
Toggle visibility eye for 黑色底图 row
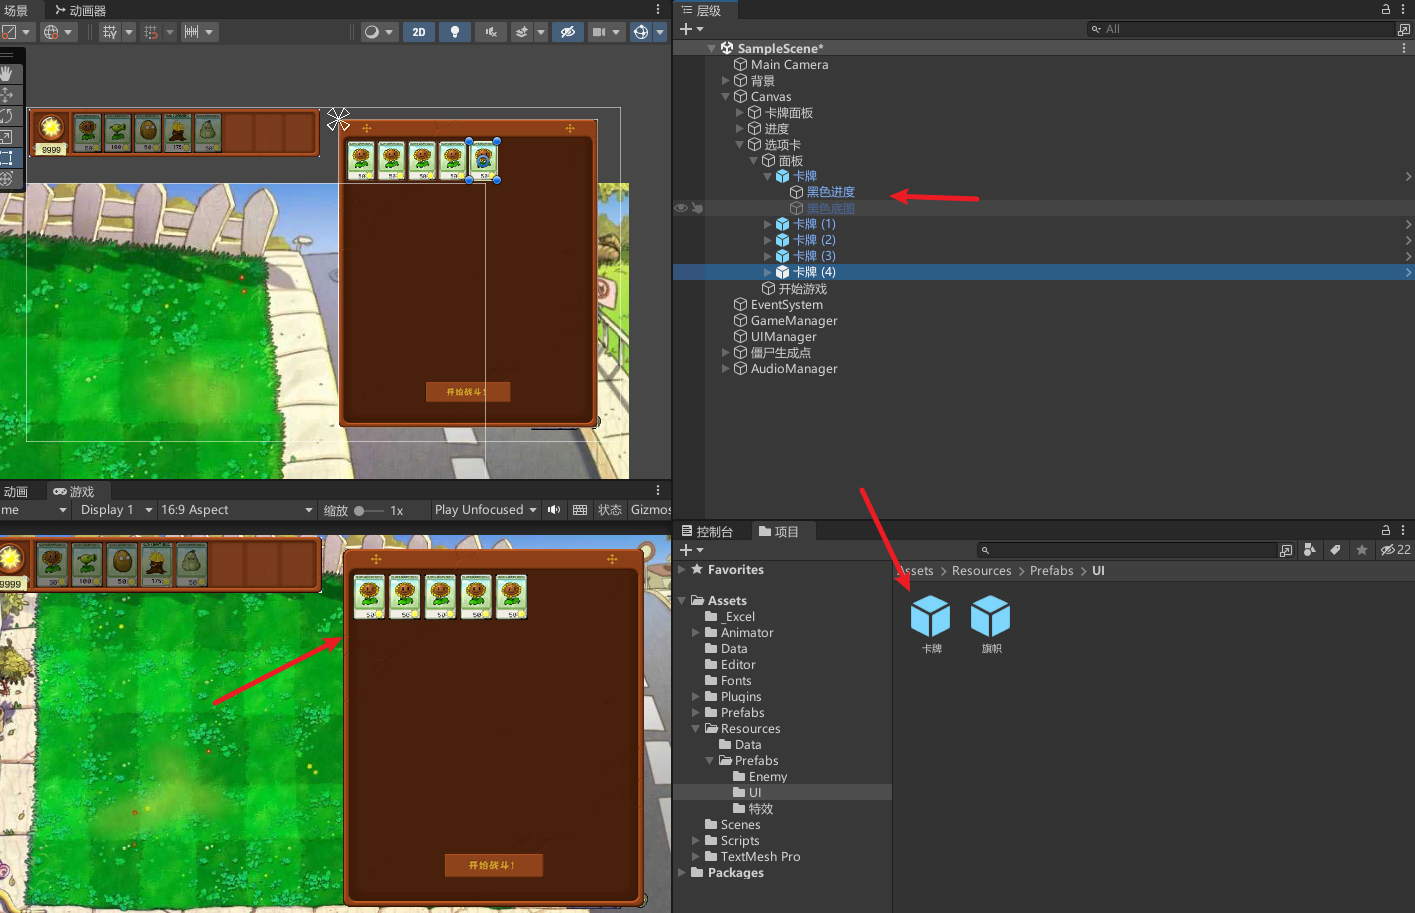tap(681, 208)
